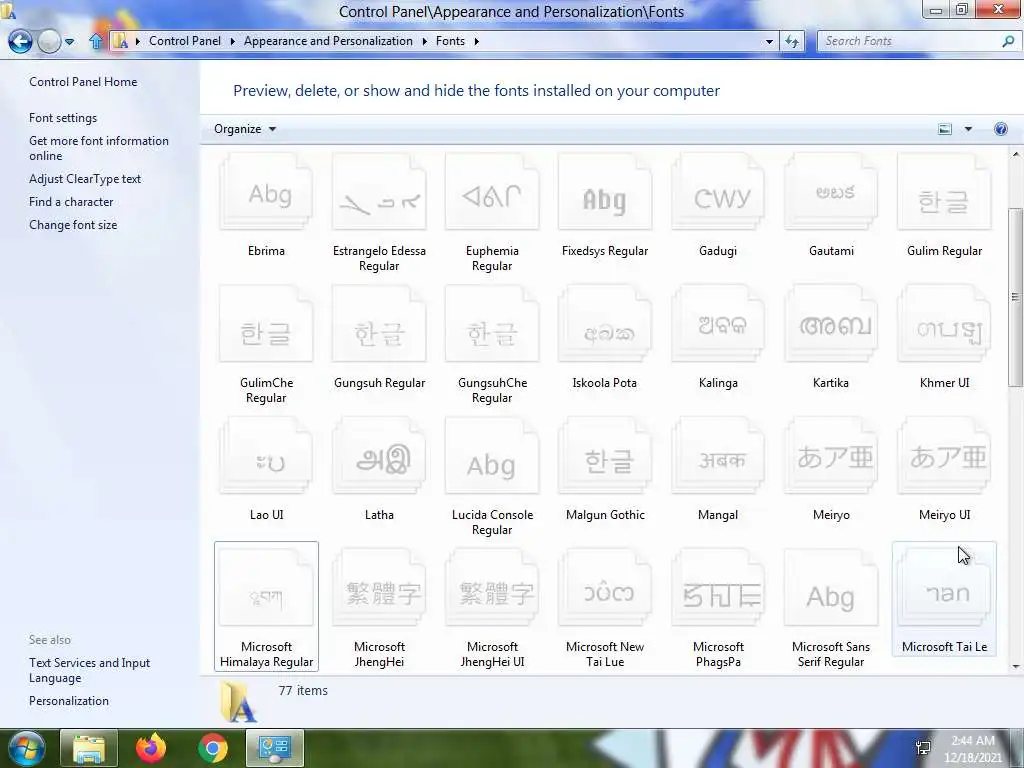1024x768 pixels.
Task: Select the Ebrima font icon
Action: [266, 192]
